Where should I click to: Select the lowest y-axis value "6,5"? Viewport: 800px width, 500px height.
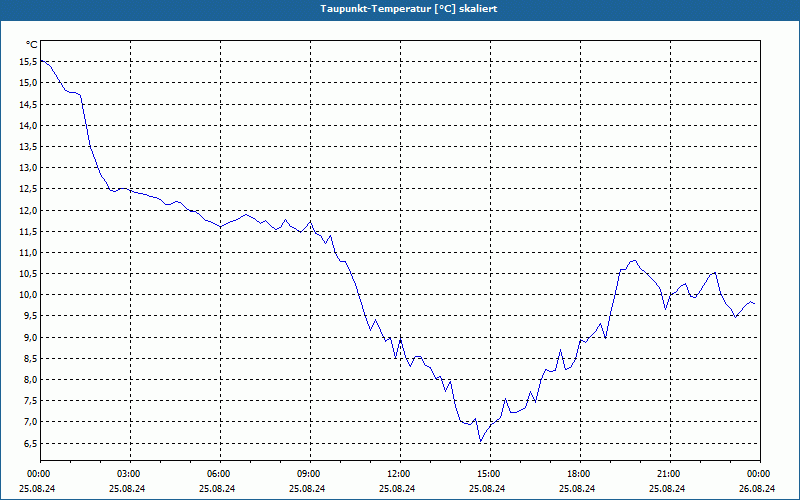click(30, 444)
